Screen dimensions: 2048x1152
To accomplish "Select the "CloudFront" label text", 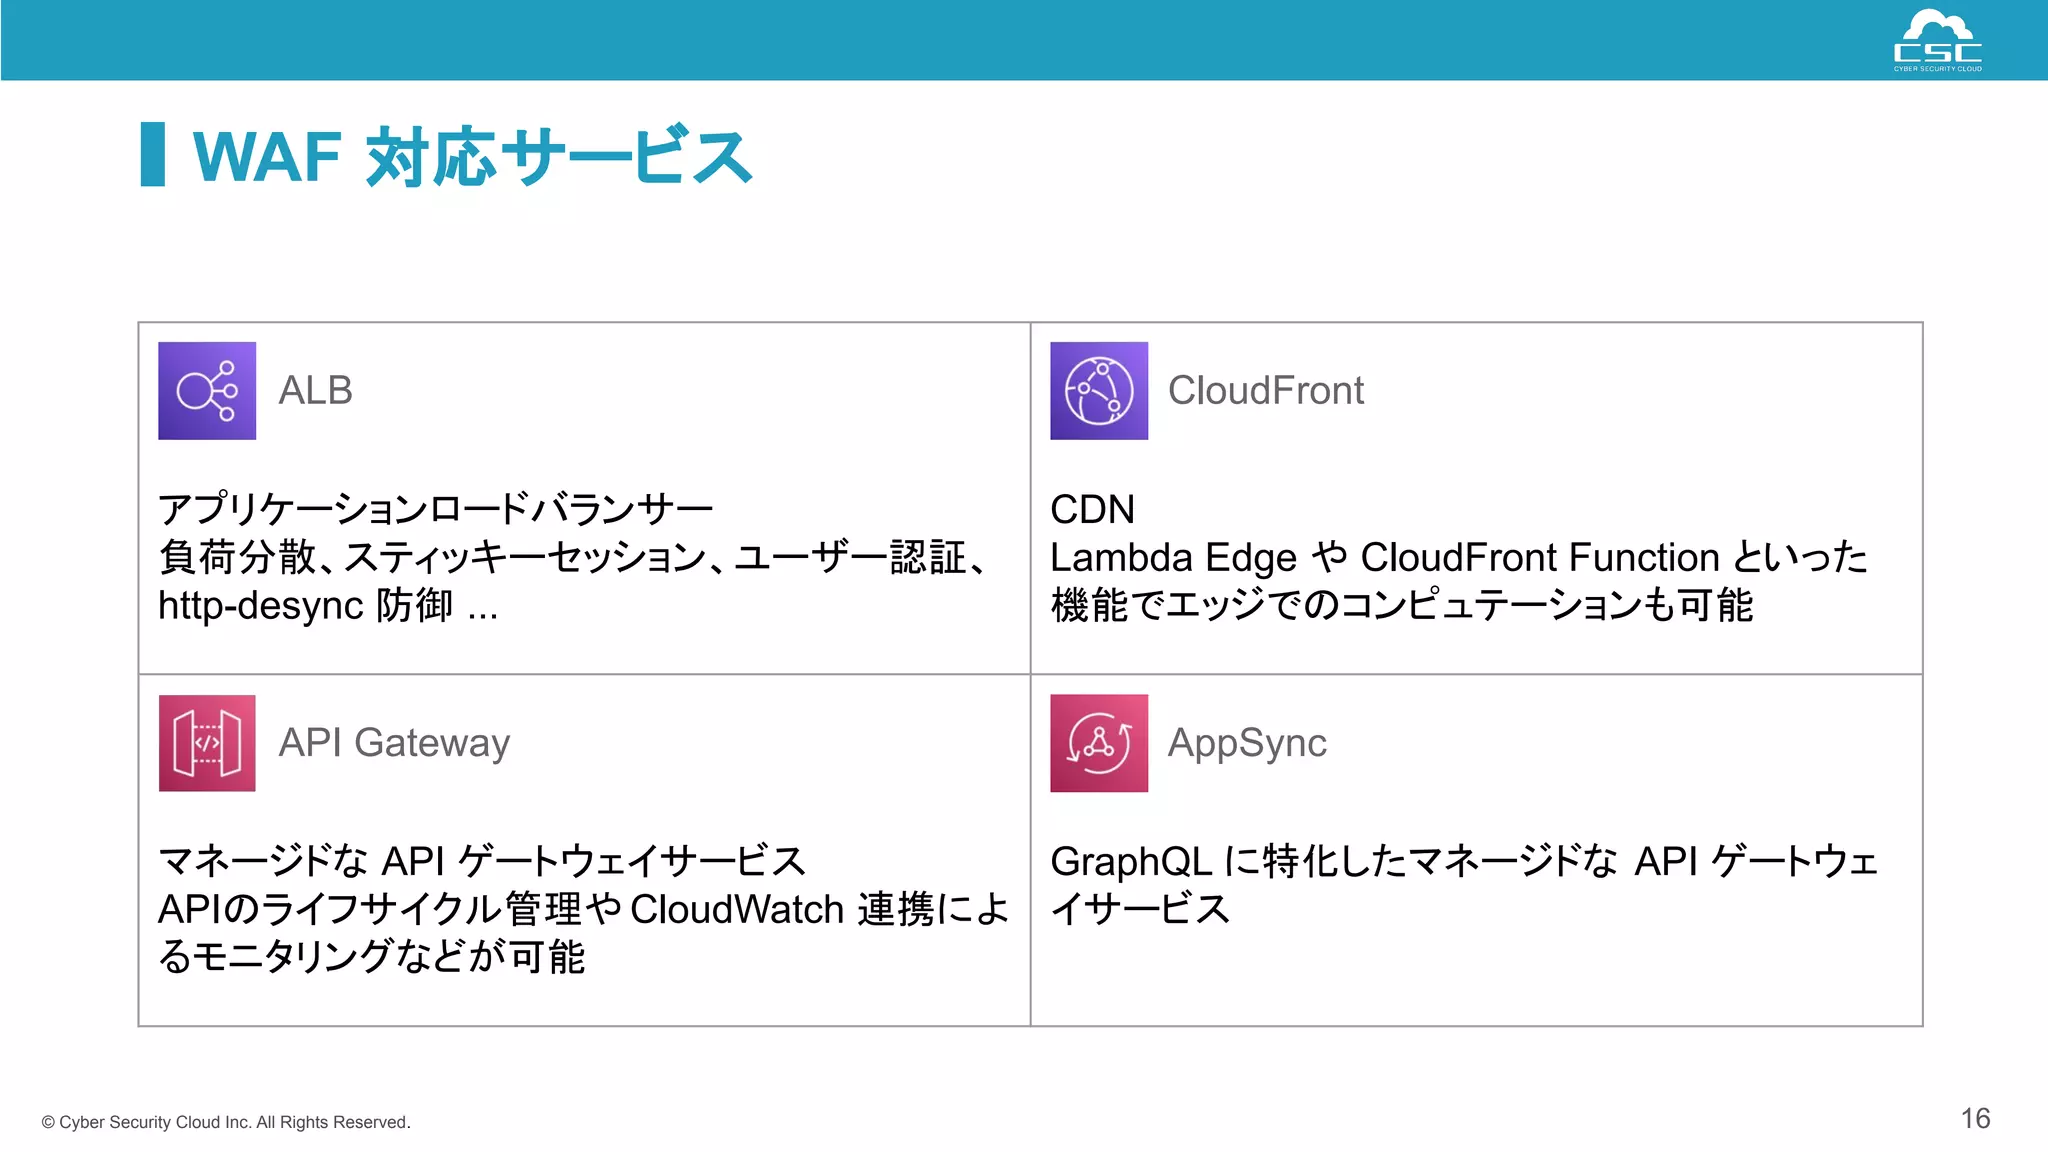I will 1265,390.
